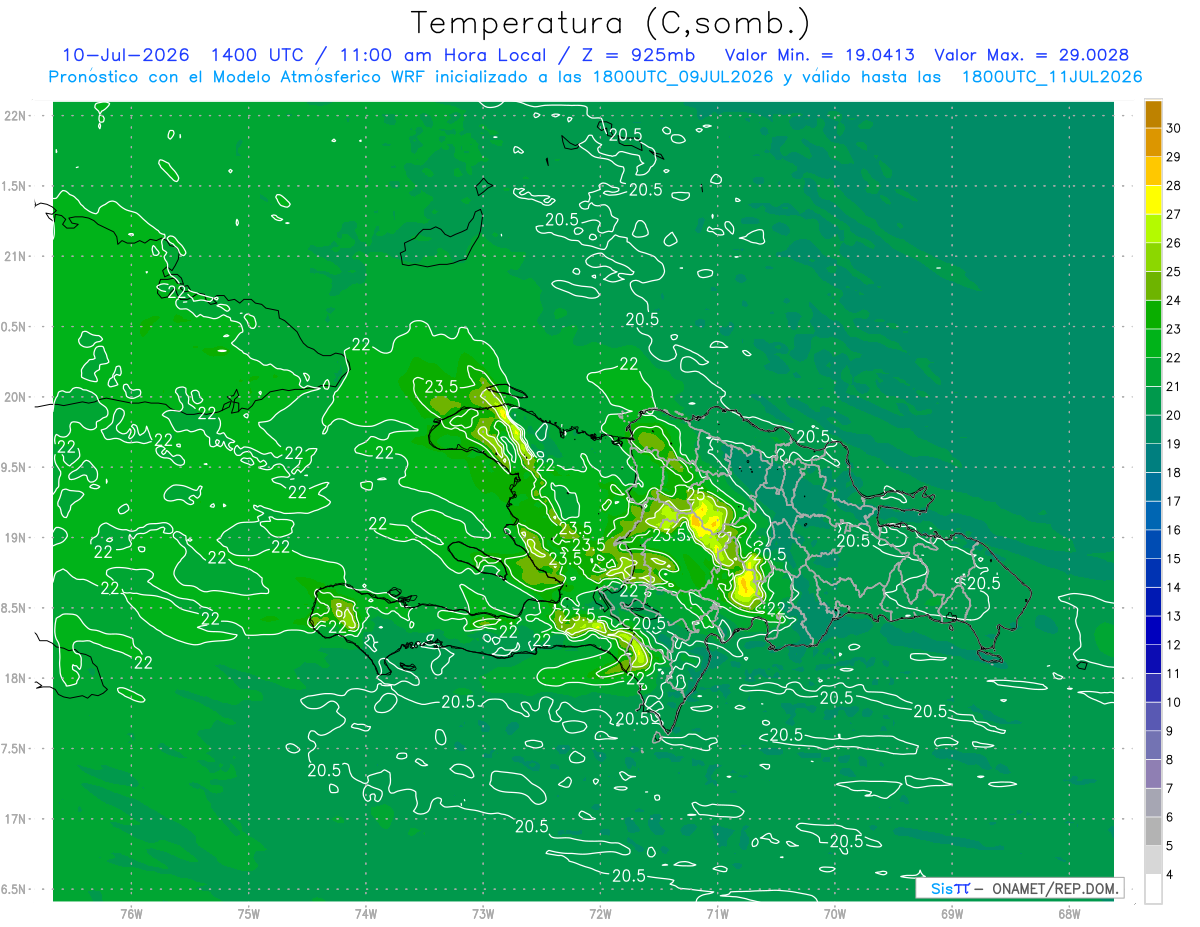Click the dark orange top swatch of color scale
This screenshot has width=1200, height=927.
point(1153,114)
